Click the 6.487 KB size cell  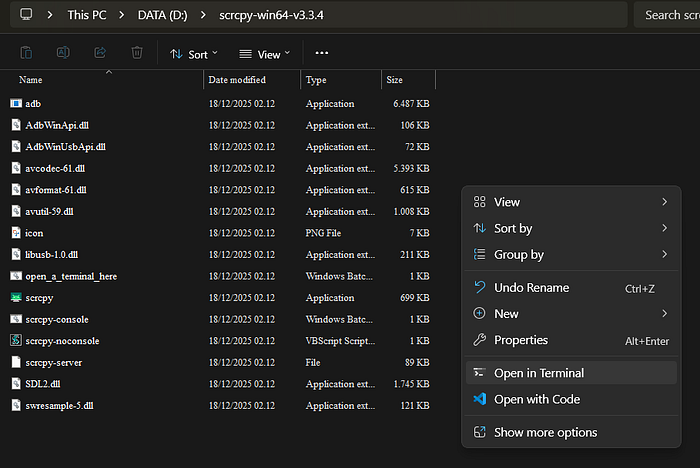pos(411,104)
